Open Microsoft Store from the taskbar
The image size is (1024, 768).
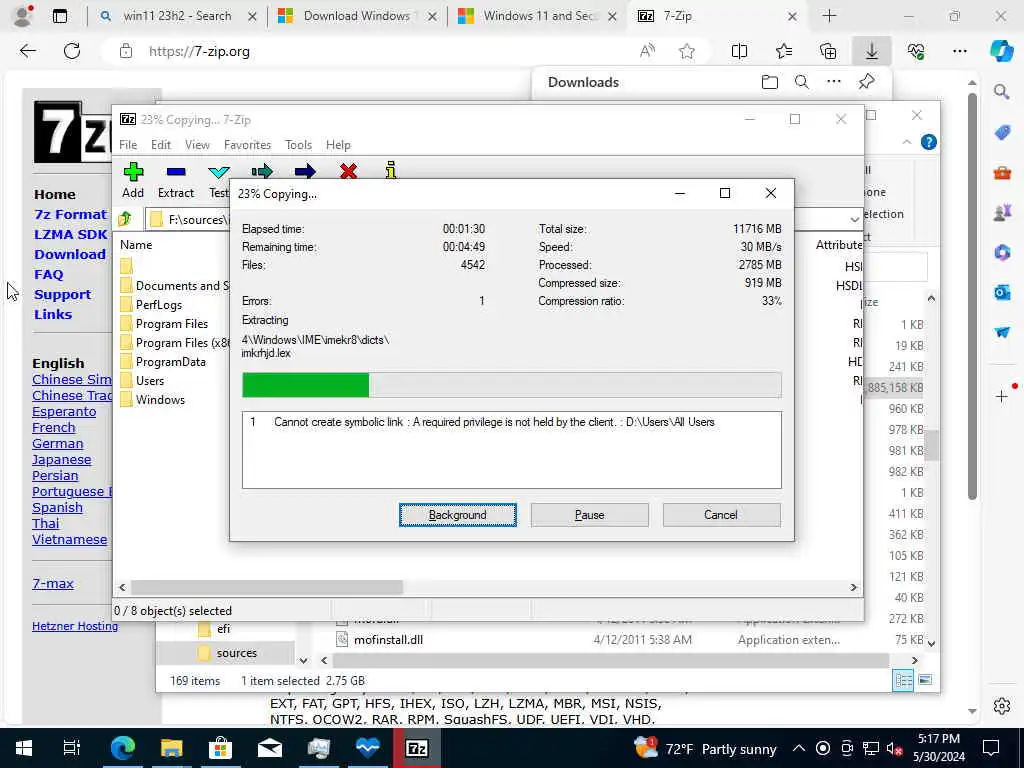(x=220, y=748)
